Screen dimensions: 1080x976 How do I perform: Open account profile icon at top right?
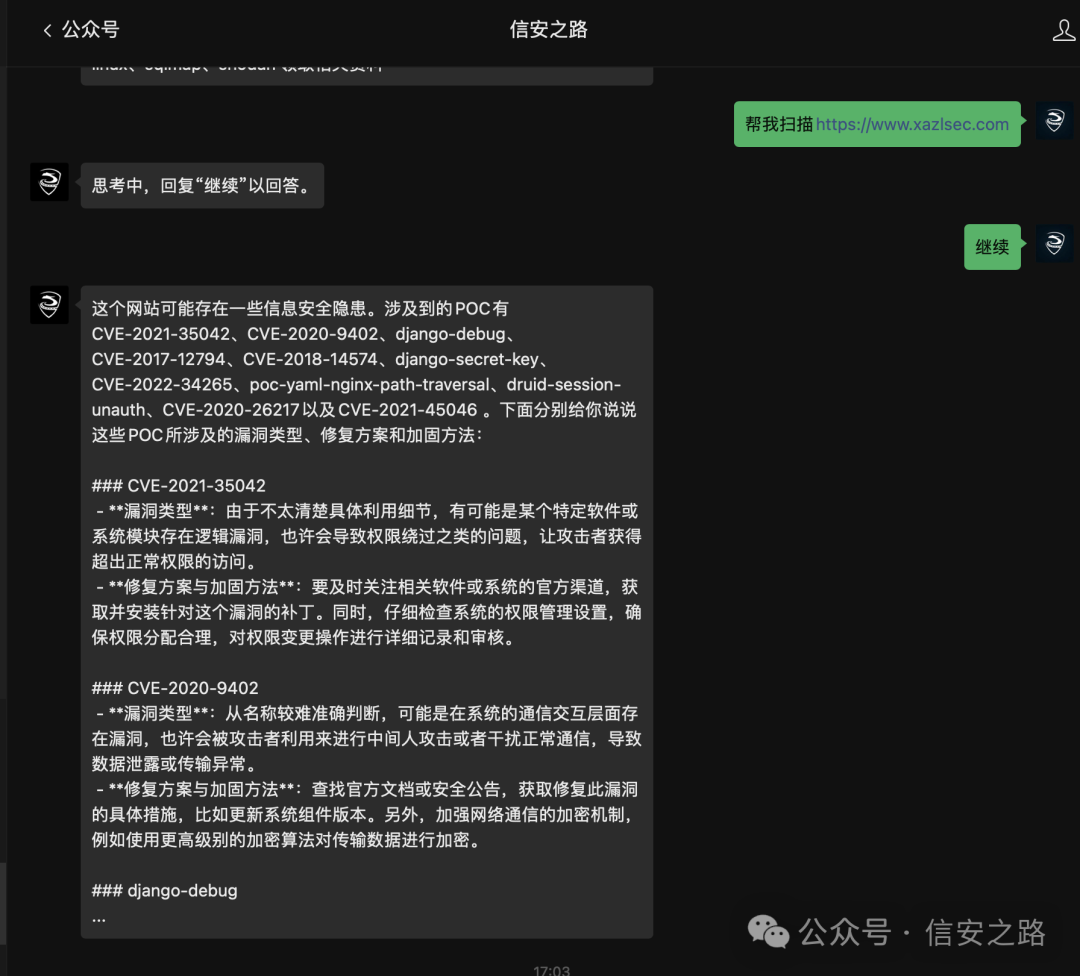click(x=1064, y=30)
